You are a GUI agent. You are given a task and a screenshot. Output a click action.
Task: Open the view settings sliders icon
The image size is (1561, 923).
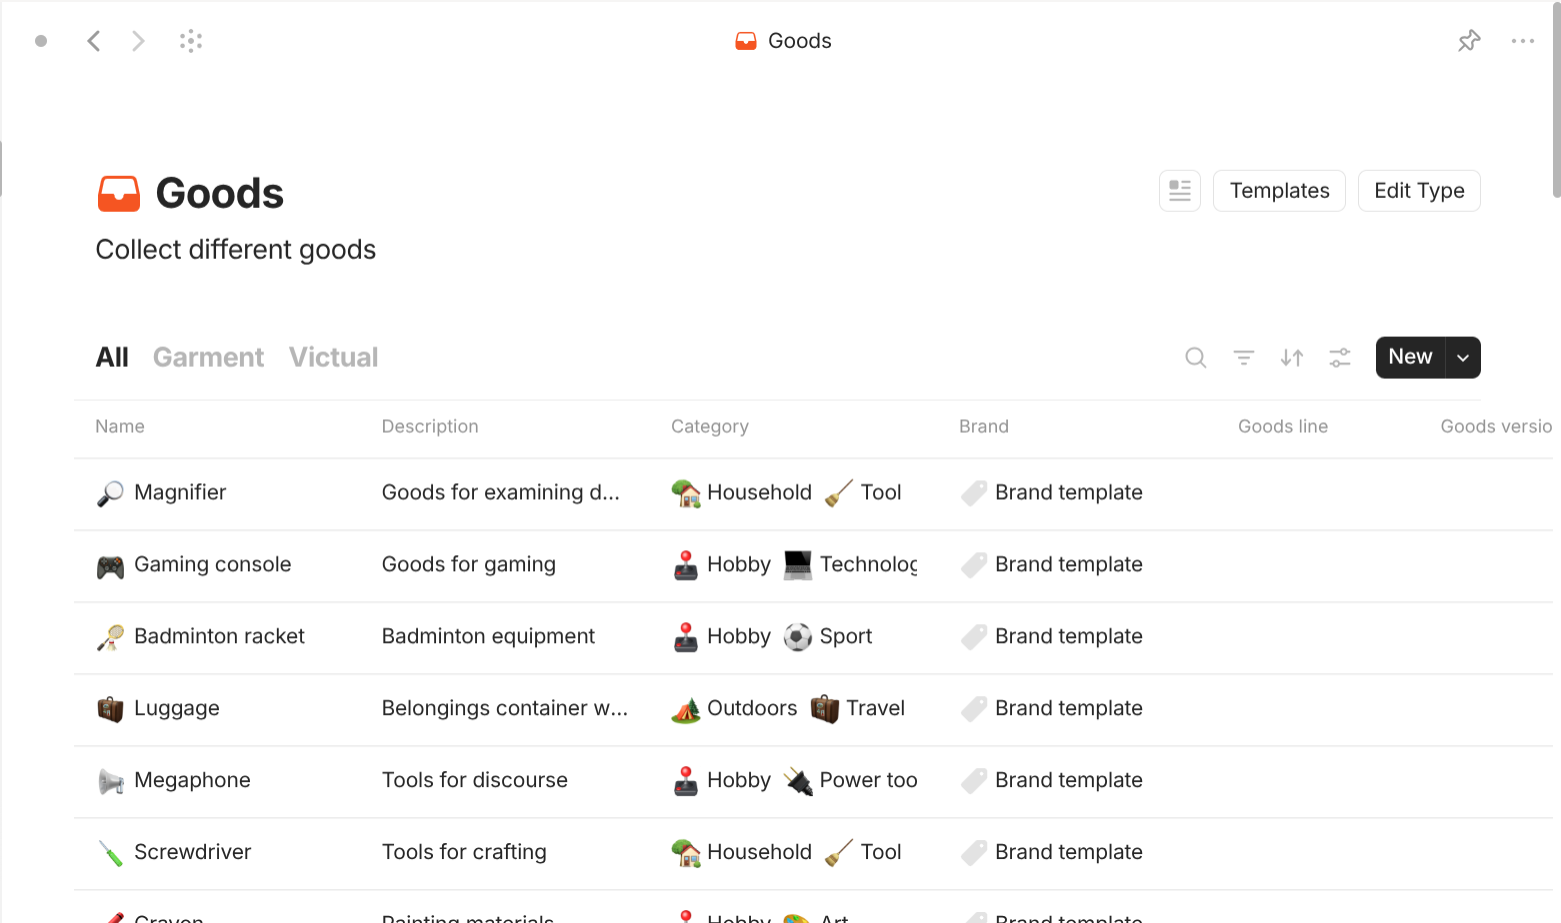pyautogui.click(x=1339, y=357)
